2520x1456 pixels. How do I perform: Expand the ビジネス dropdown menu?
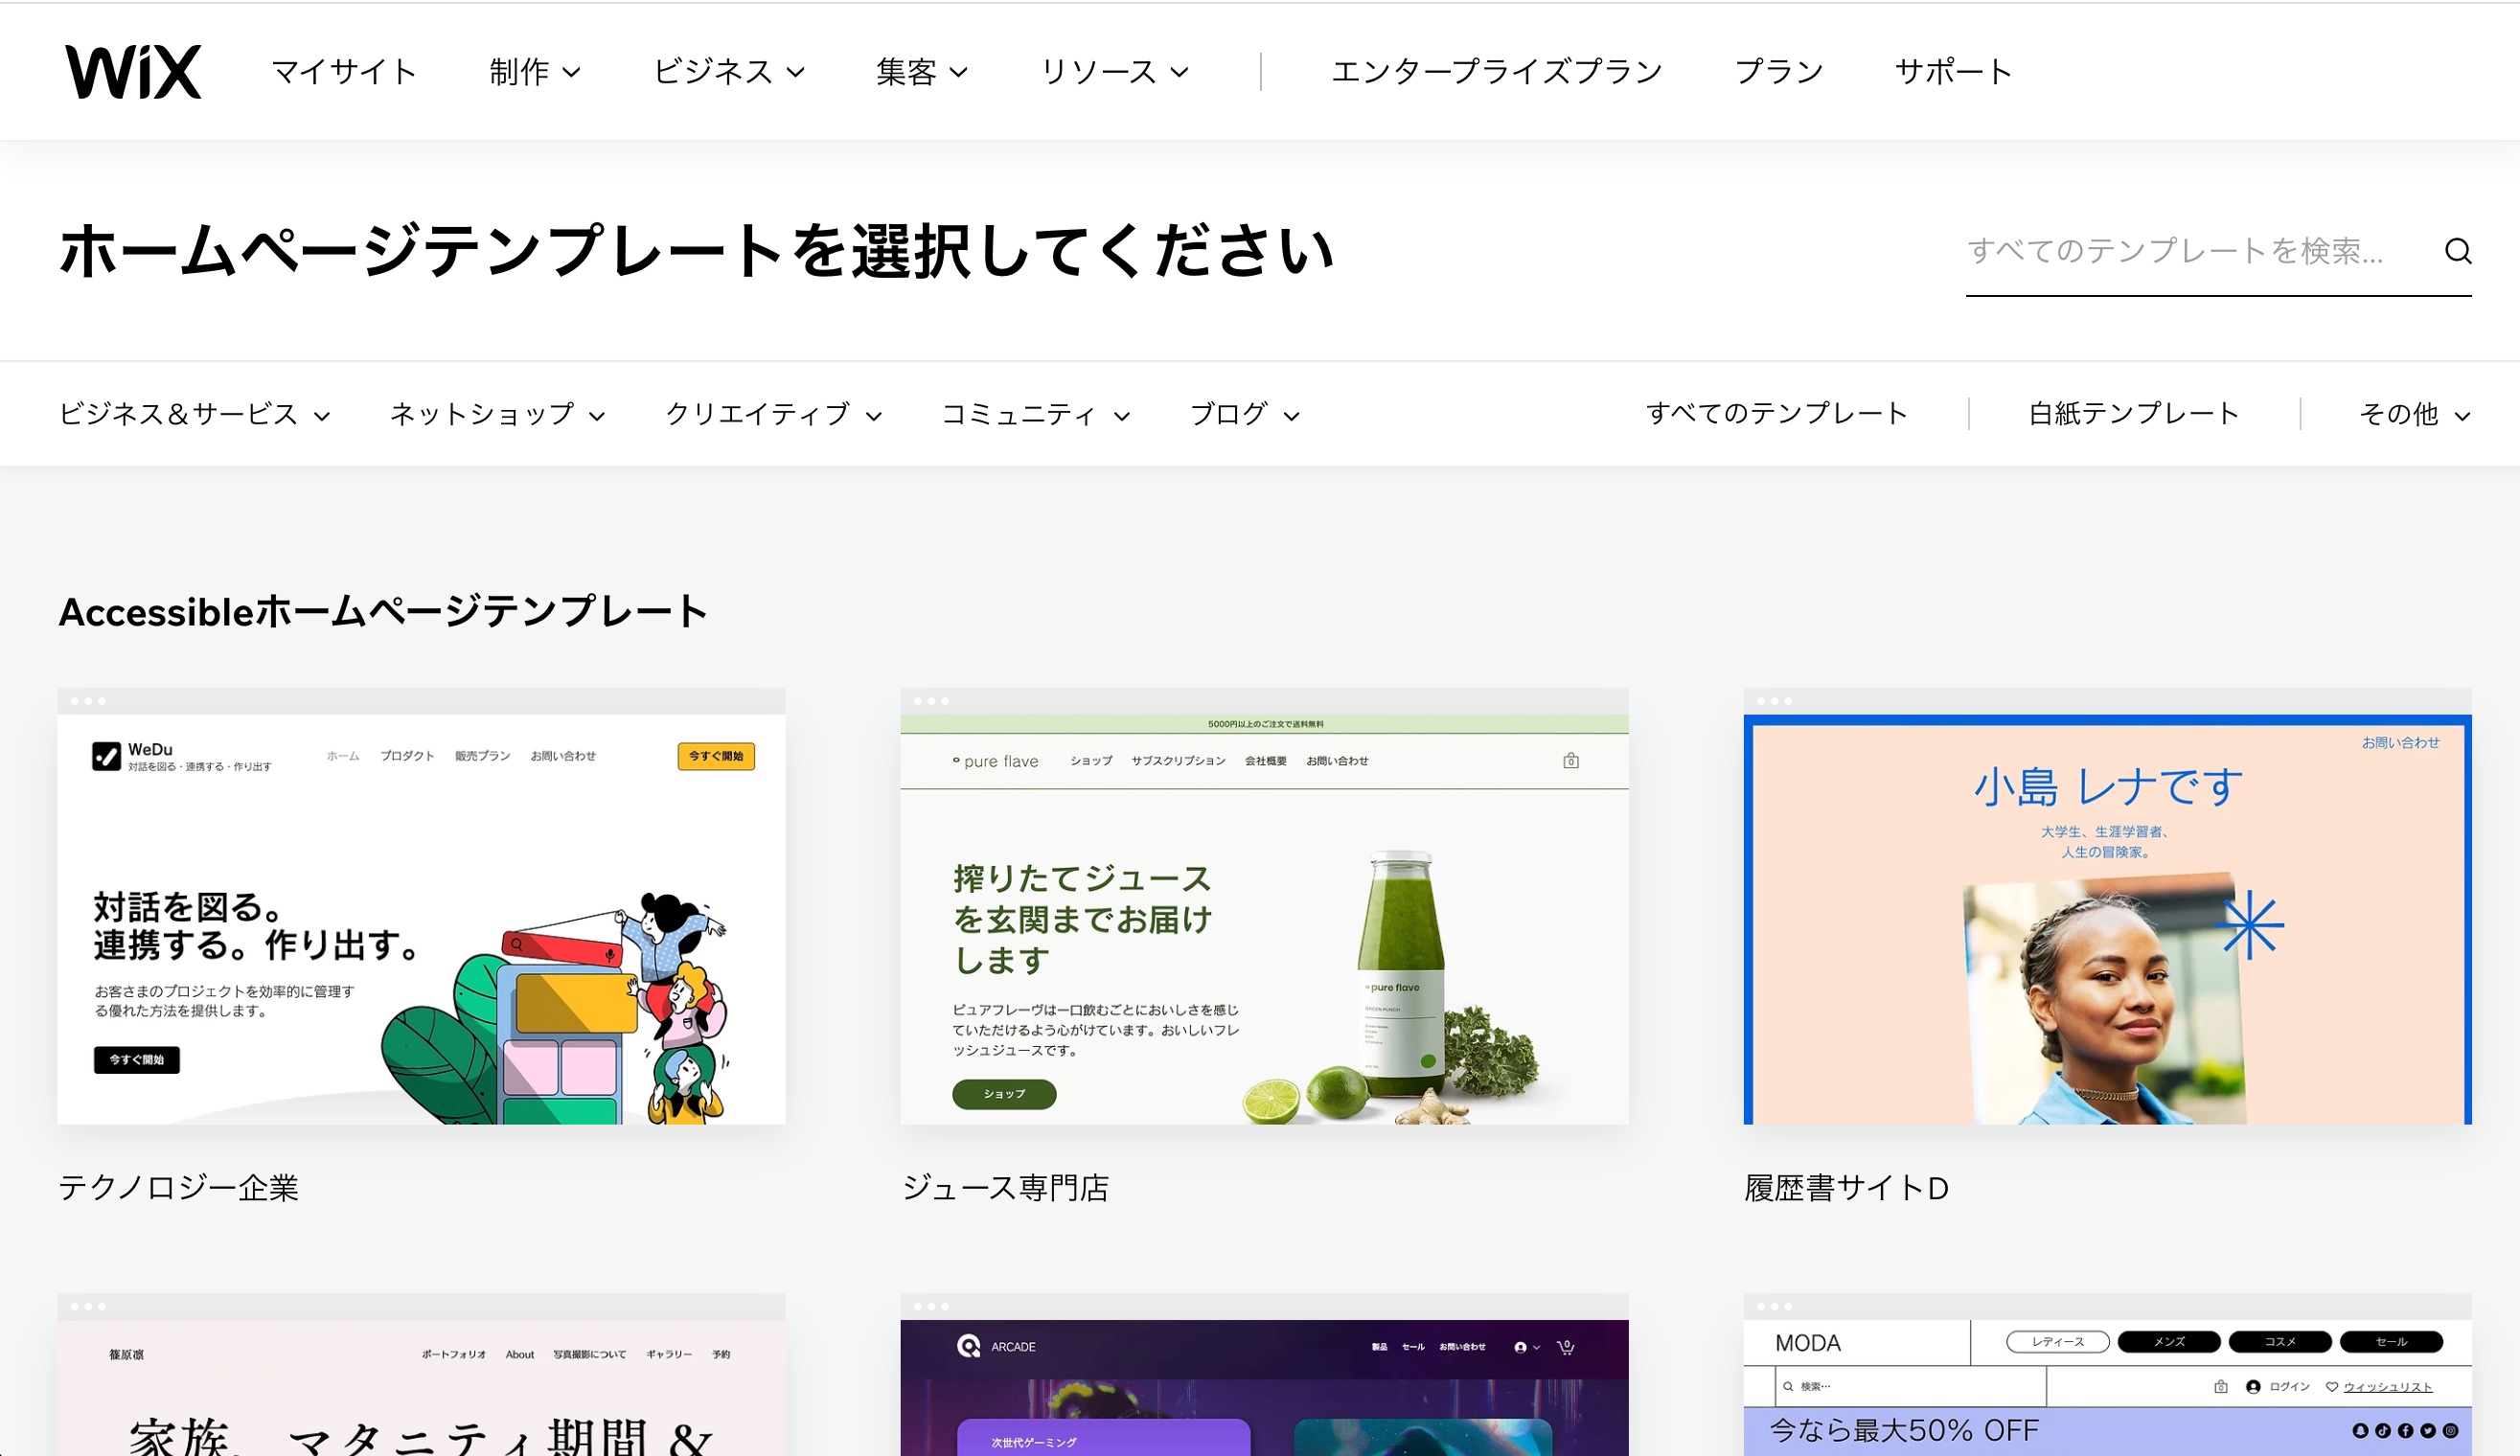point(728,72)
